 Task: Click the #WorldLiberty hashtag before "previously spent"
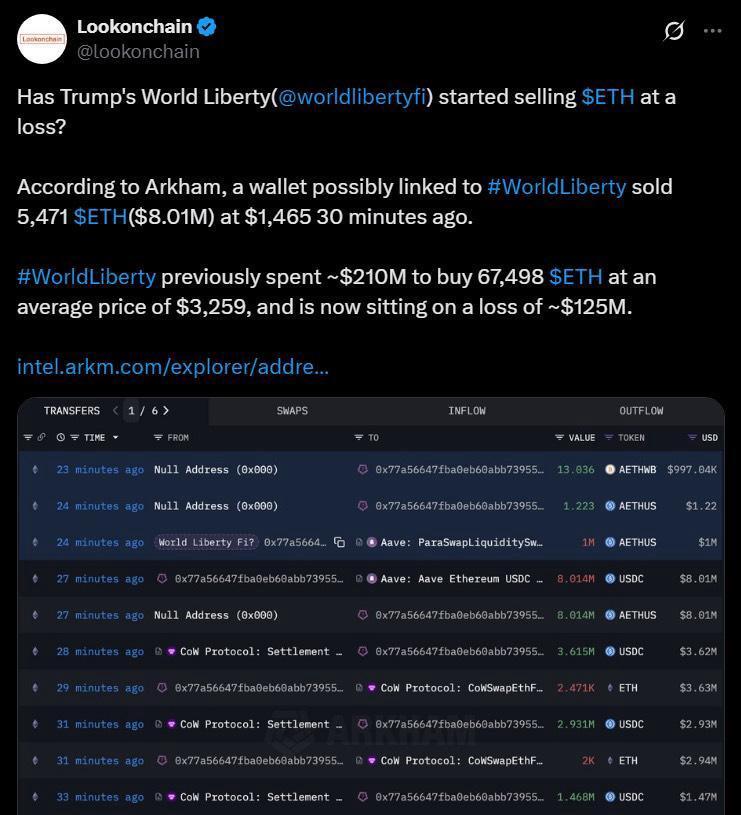coord(86,276)
